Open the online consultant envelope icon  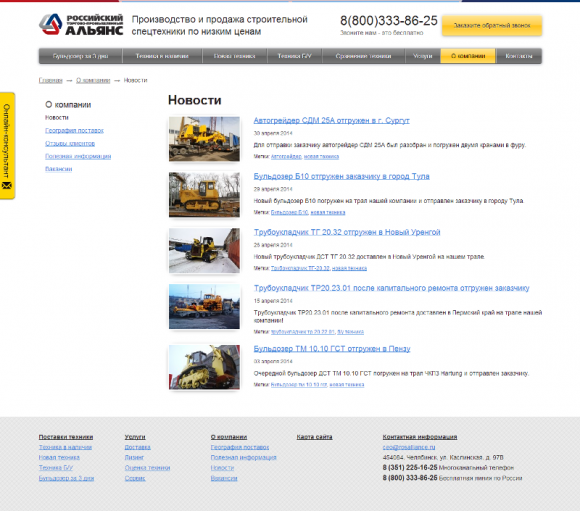coord(7,185)
